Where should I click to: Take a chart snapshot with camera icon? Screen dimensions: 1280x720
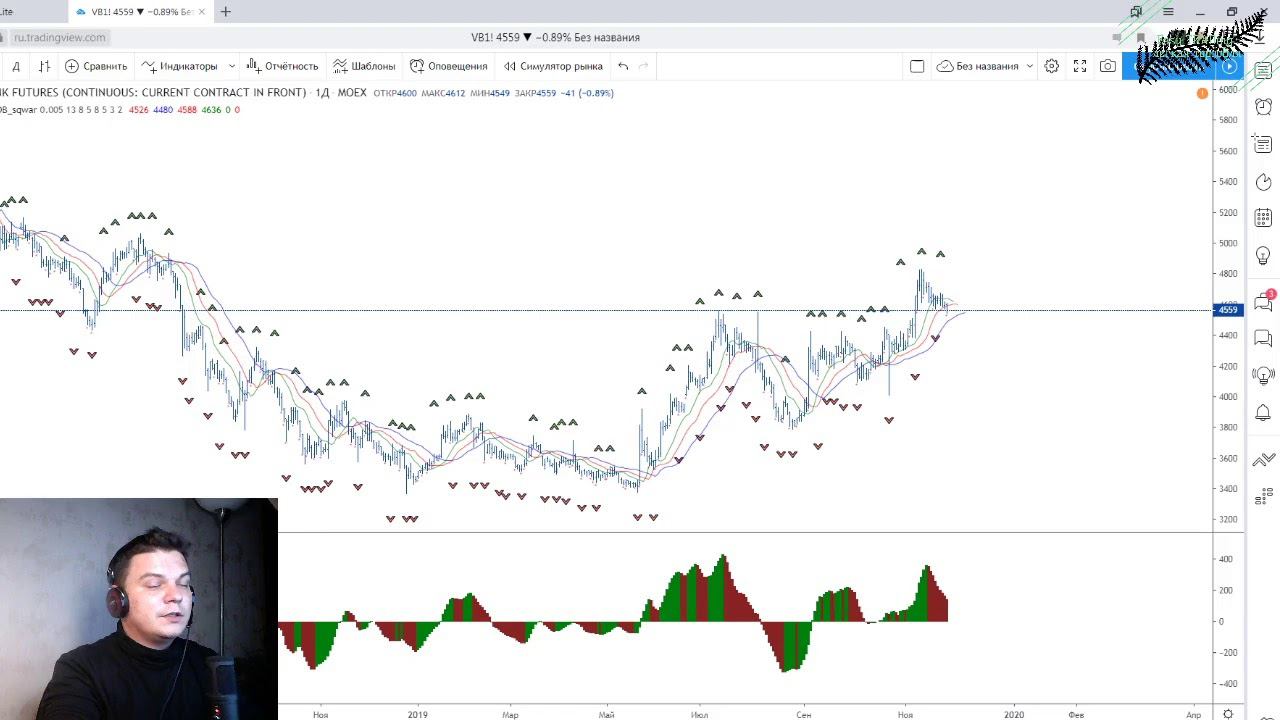[1108, 66]
